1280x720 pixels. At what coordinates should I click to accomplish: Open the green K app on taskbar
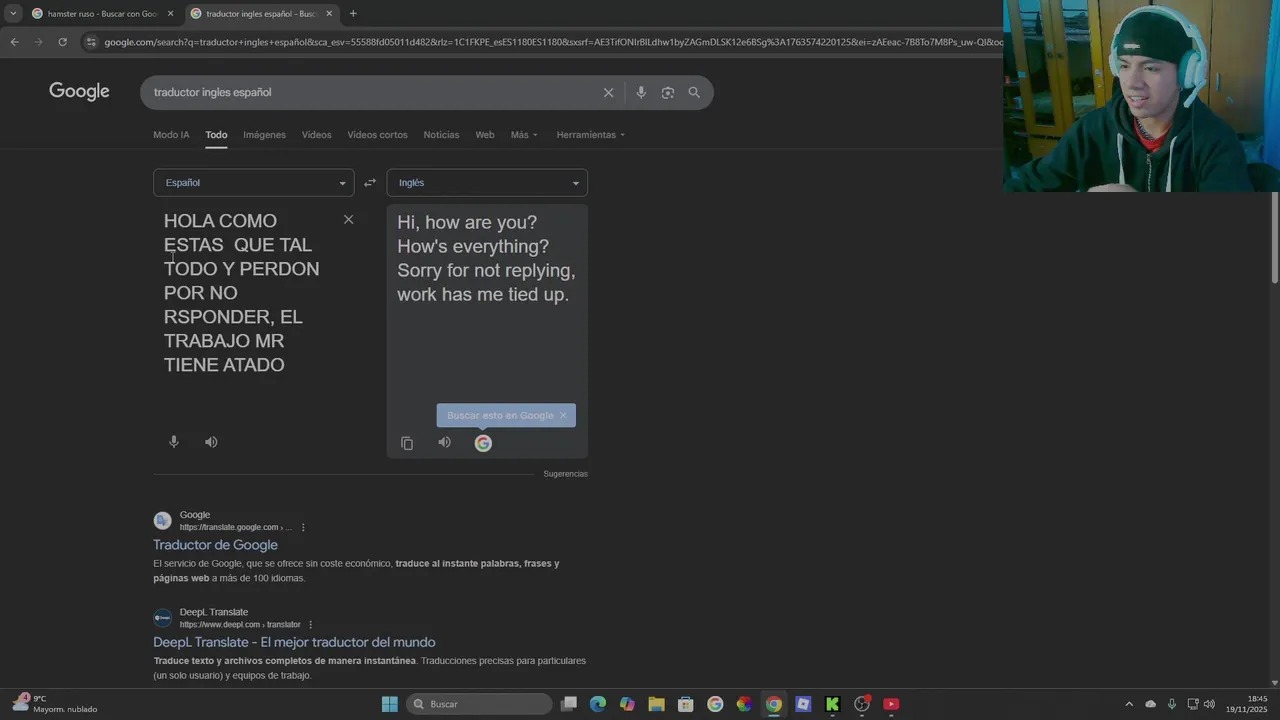click(x=832, y=704)
